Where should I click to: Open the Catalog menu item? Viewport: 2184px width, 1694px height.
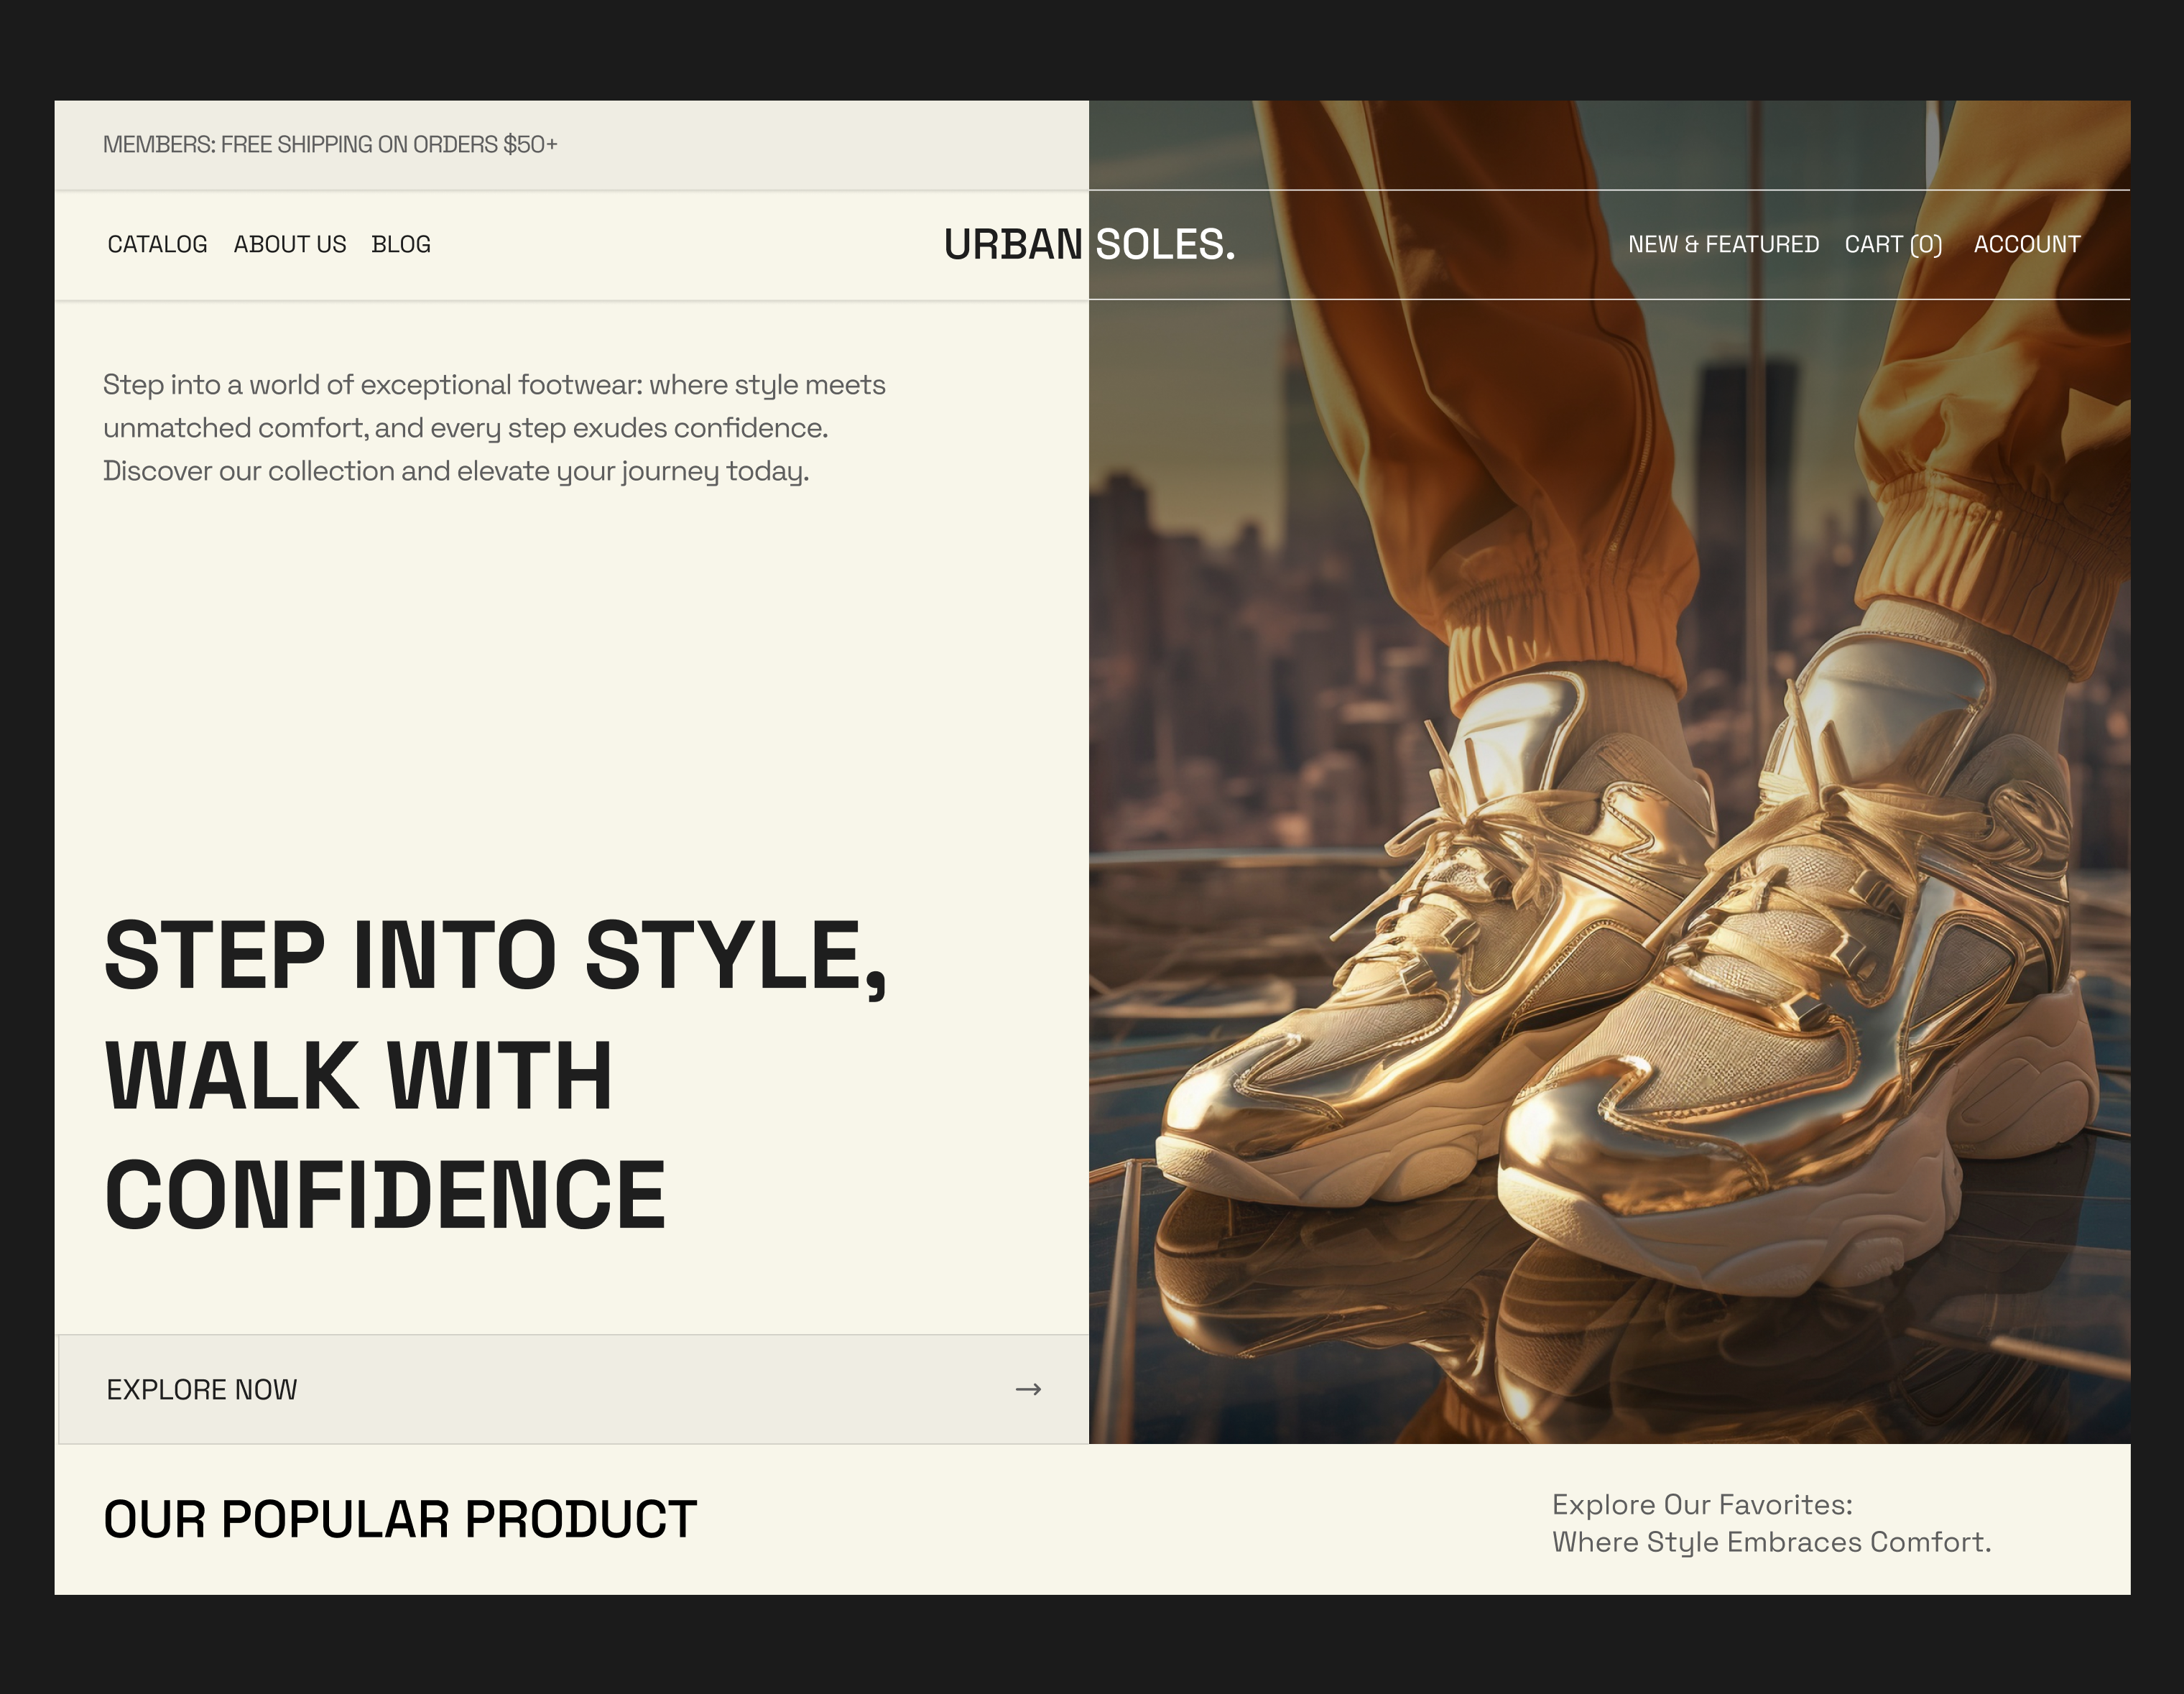(157, 244)
